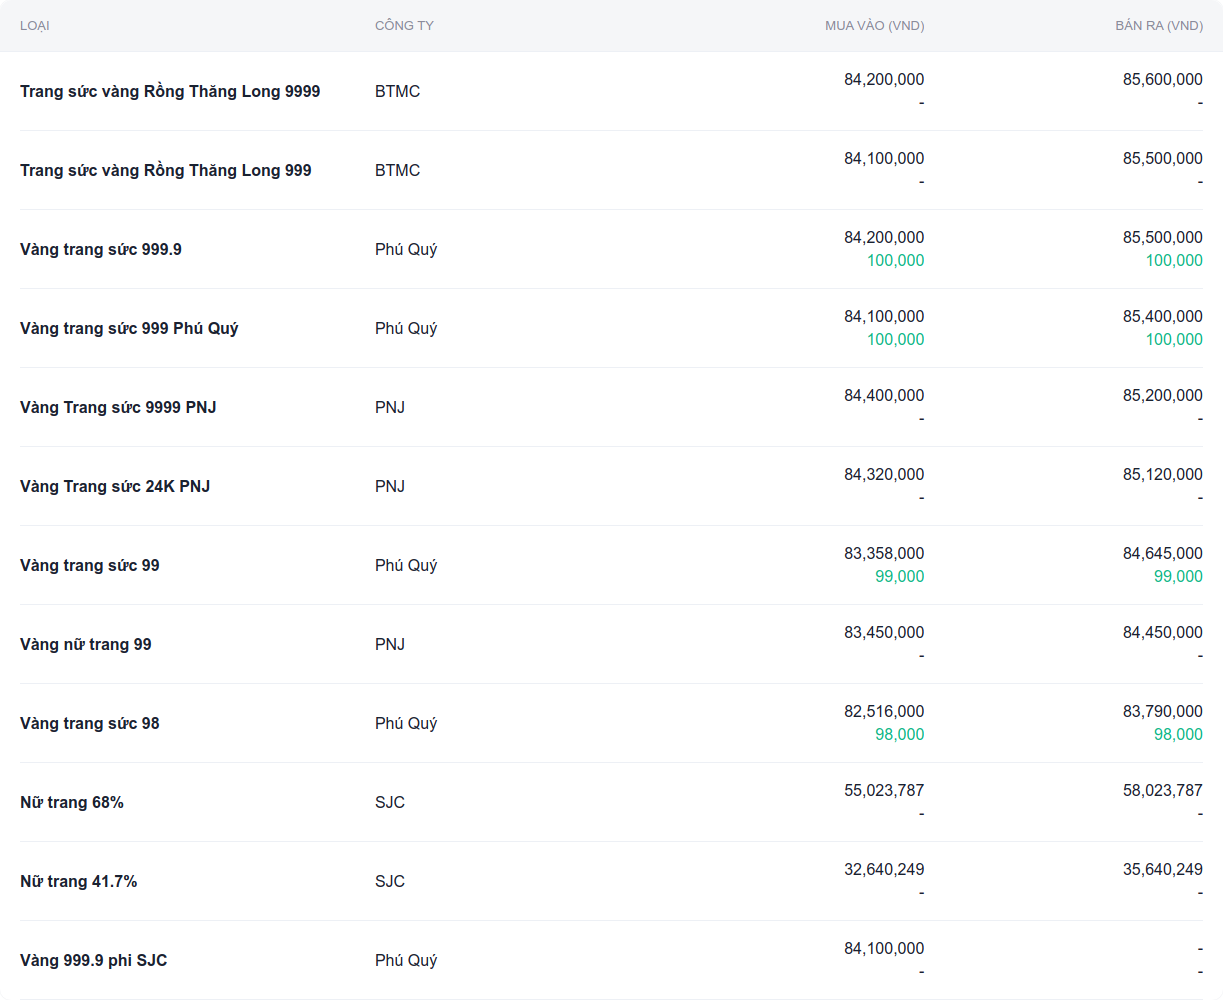Open Vàng trang sức 999 Phú Quý entry

(x=129, y=328)
